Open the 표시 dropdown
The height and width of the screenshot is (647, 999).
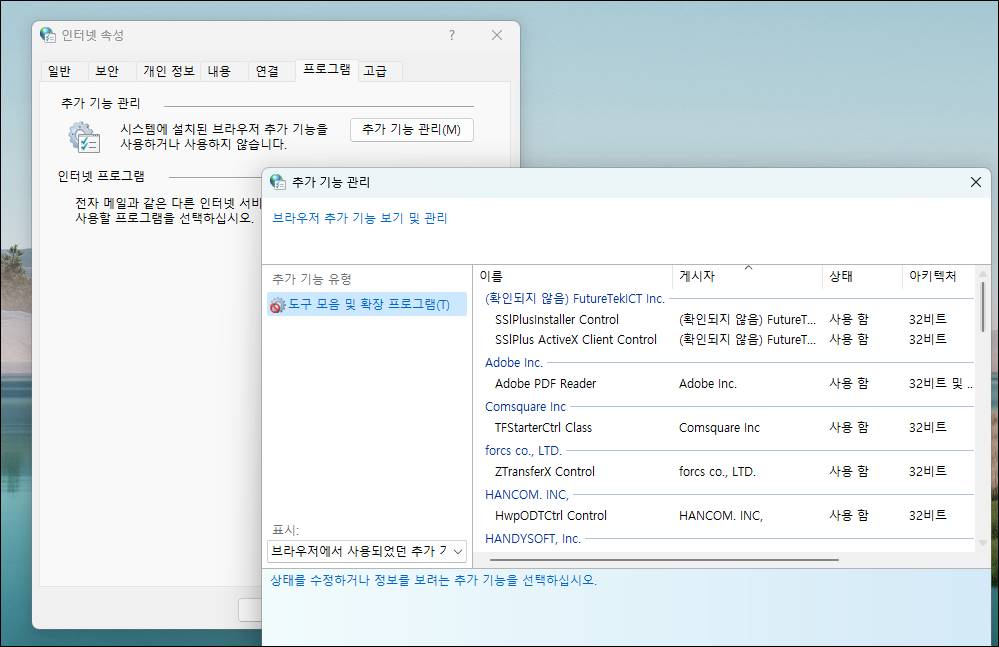coord(366,550)
